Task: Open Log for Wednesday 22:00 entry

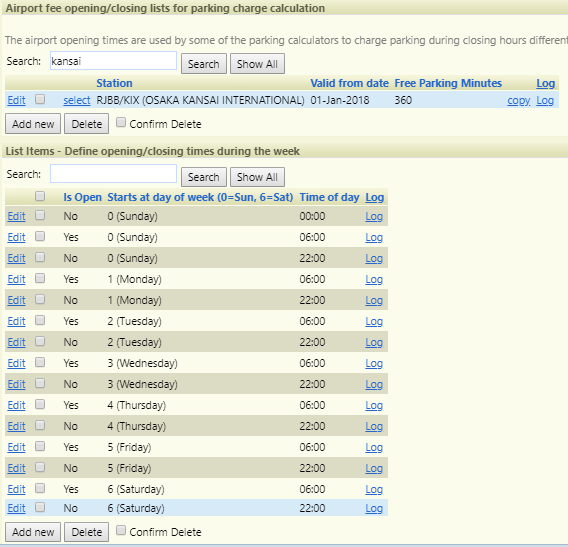Action: [374, 384]
